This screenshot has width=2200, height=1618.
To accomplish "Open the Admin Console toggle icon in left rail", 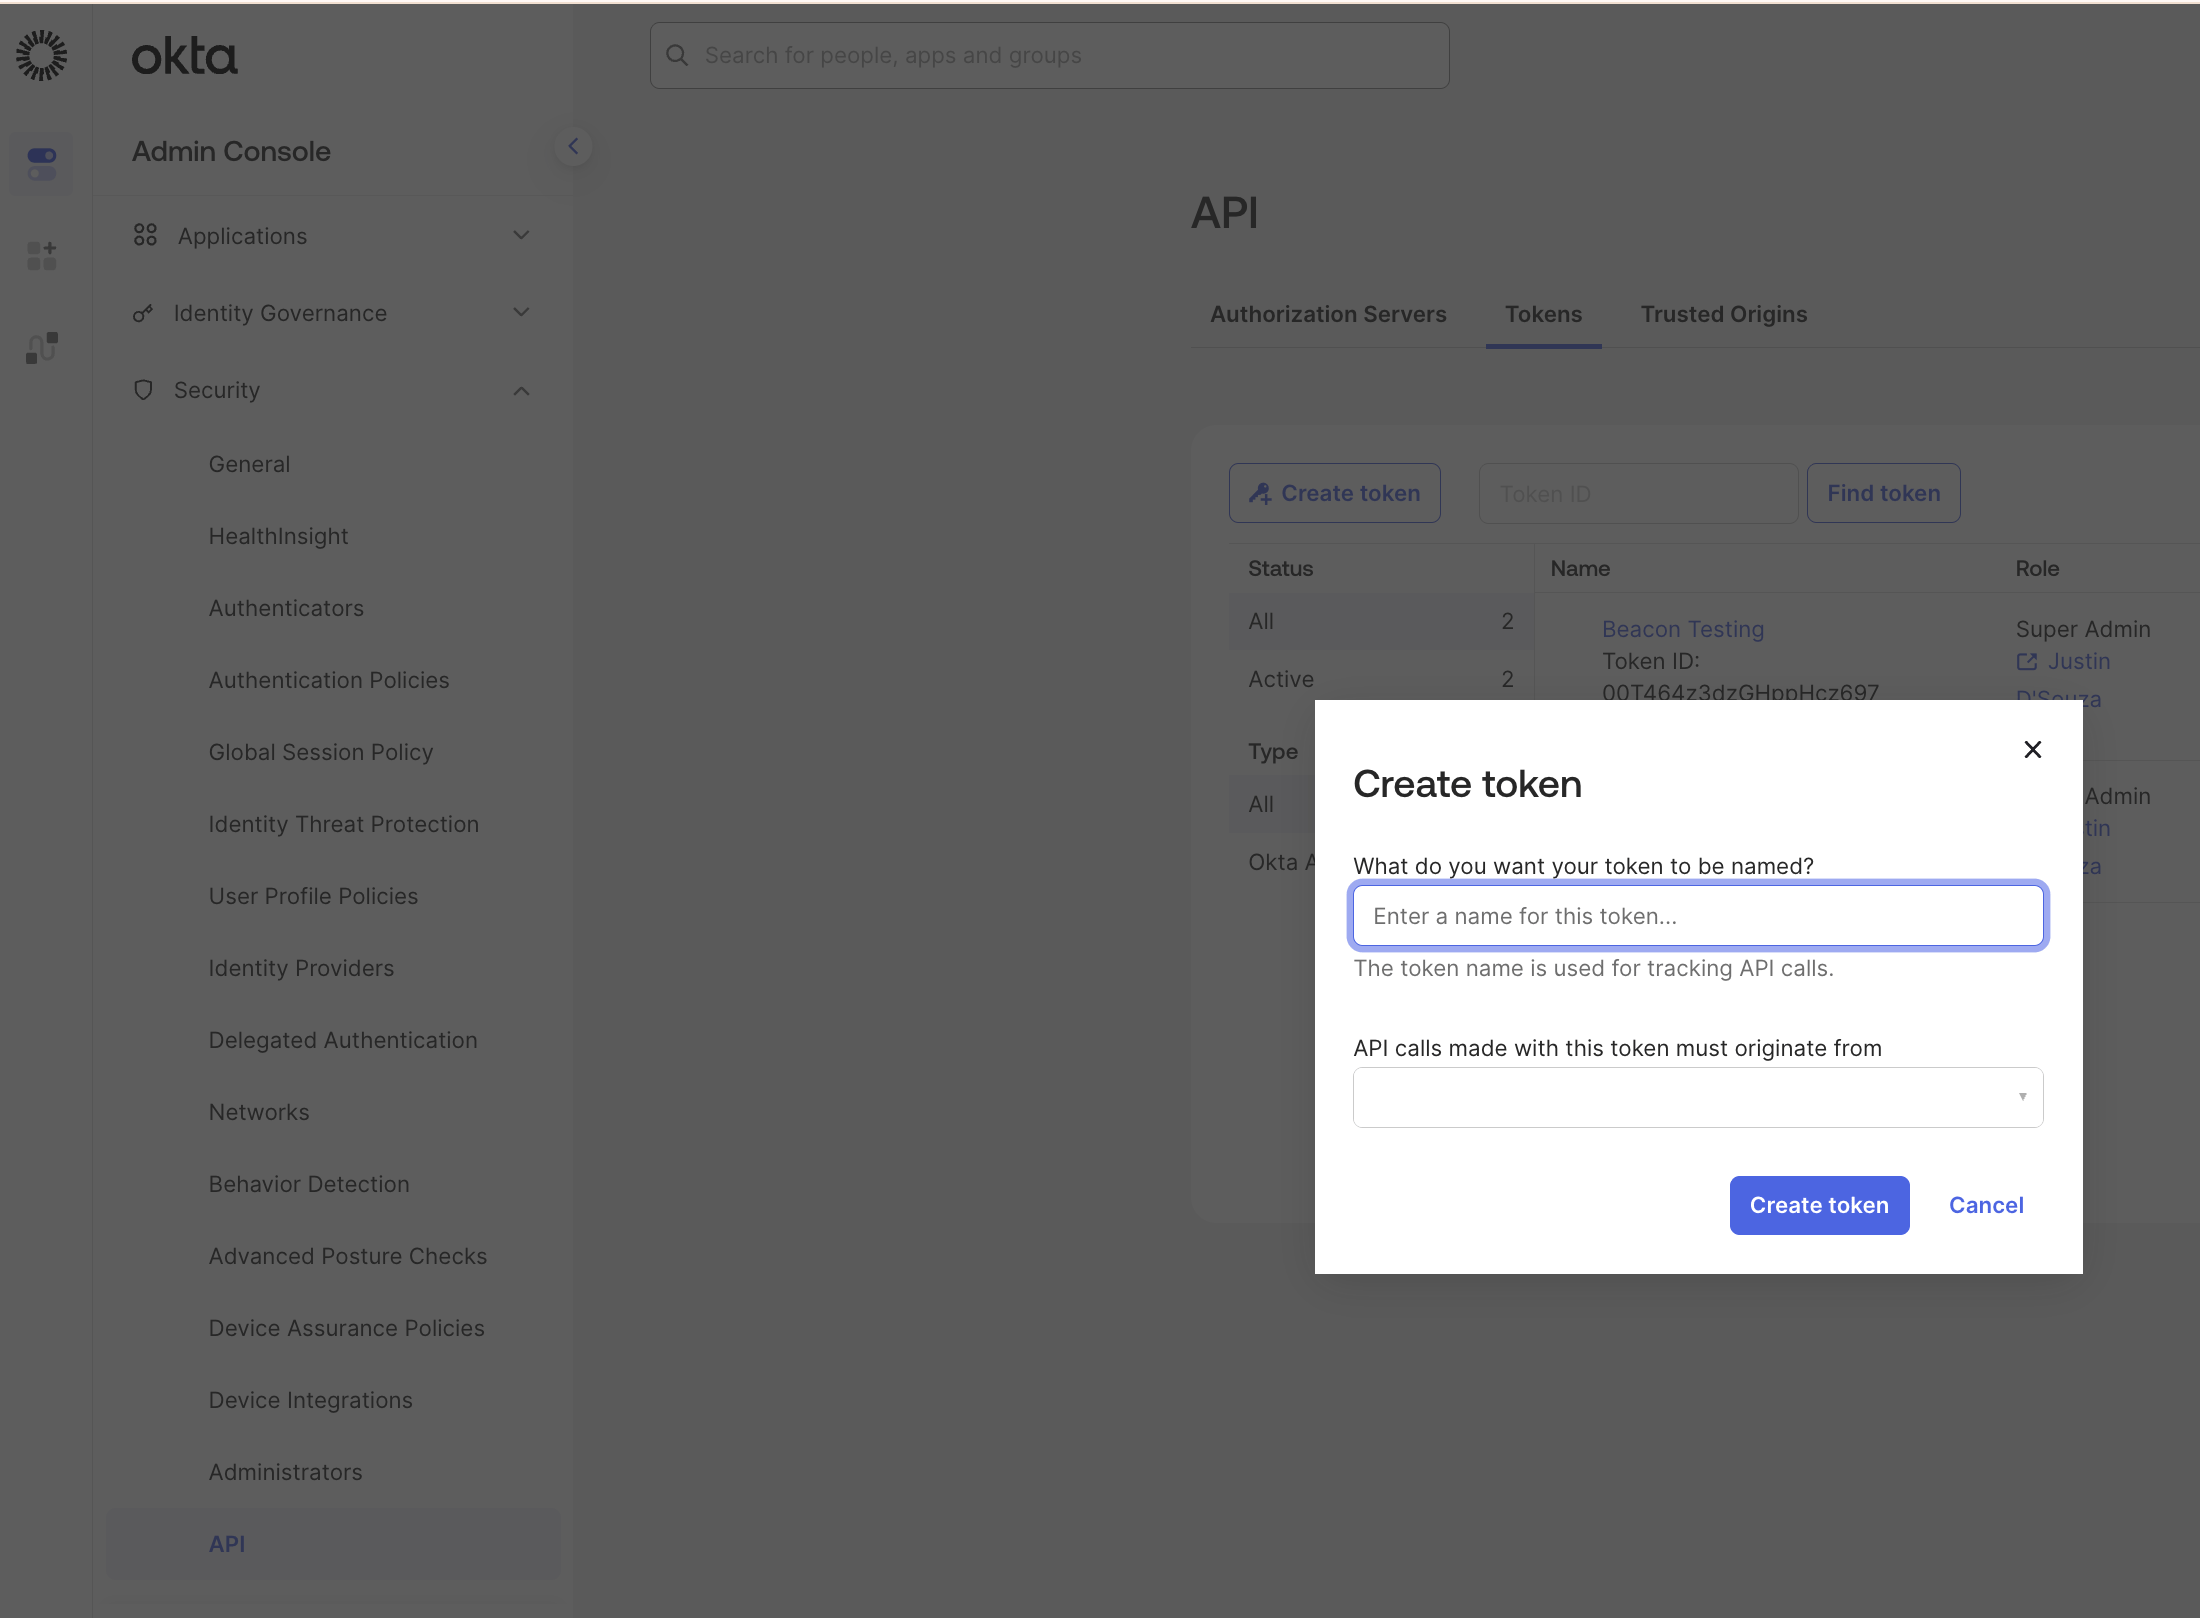I will [42, 164].
